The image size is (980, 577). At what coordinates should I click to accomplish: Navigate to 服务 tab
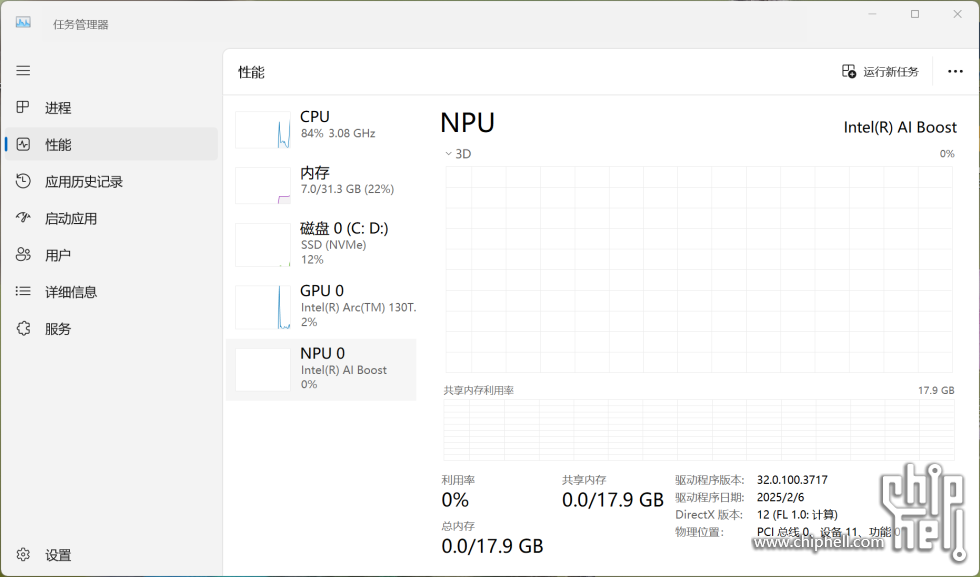tap(111, 329)
